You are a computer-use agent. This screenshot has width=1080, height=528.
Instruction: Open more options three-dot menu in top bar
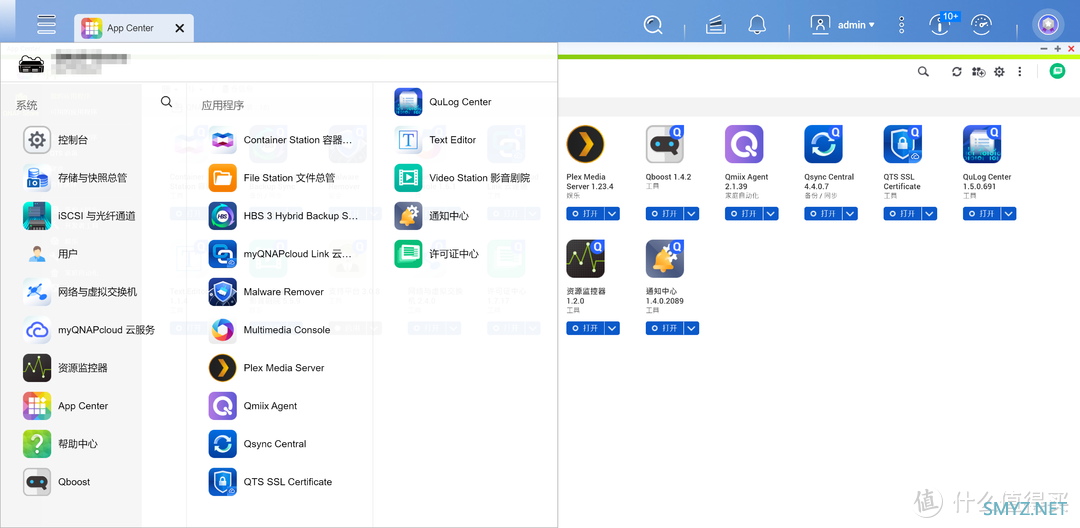coord(901,25)
